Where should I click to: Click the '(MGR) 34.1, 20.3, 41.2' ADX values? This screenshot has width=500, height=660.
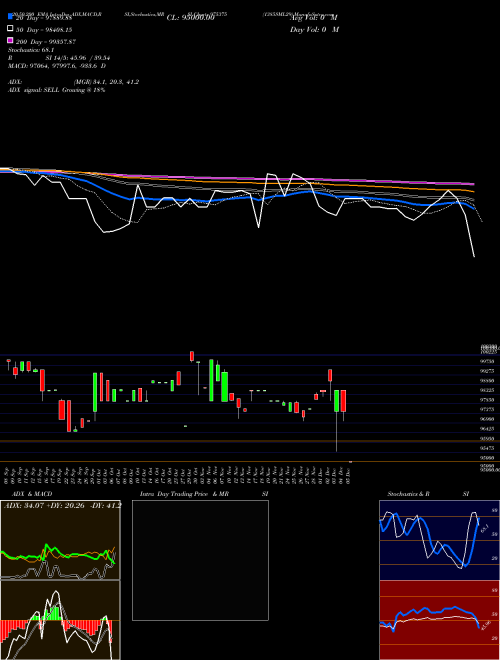click(106, 82)
